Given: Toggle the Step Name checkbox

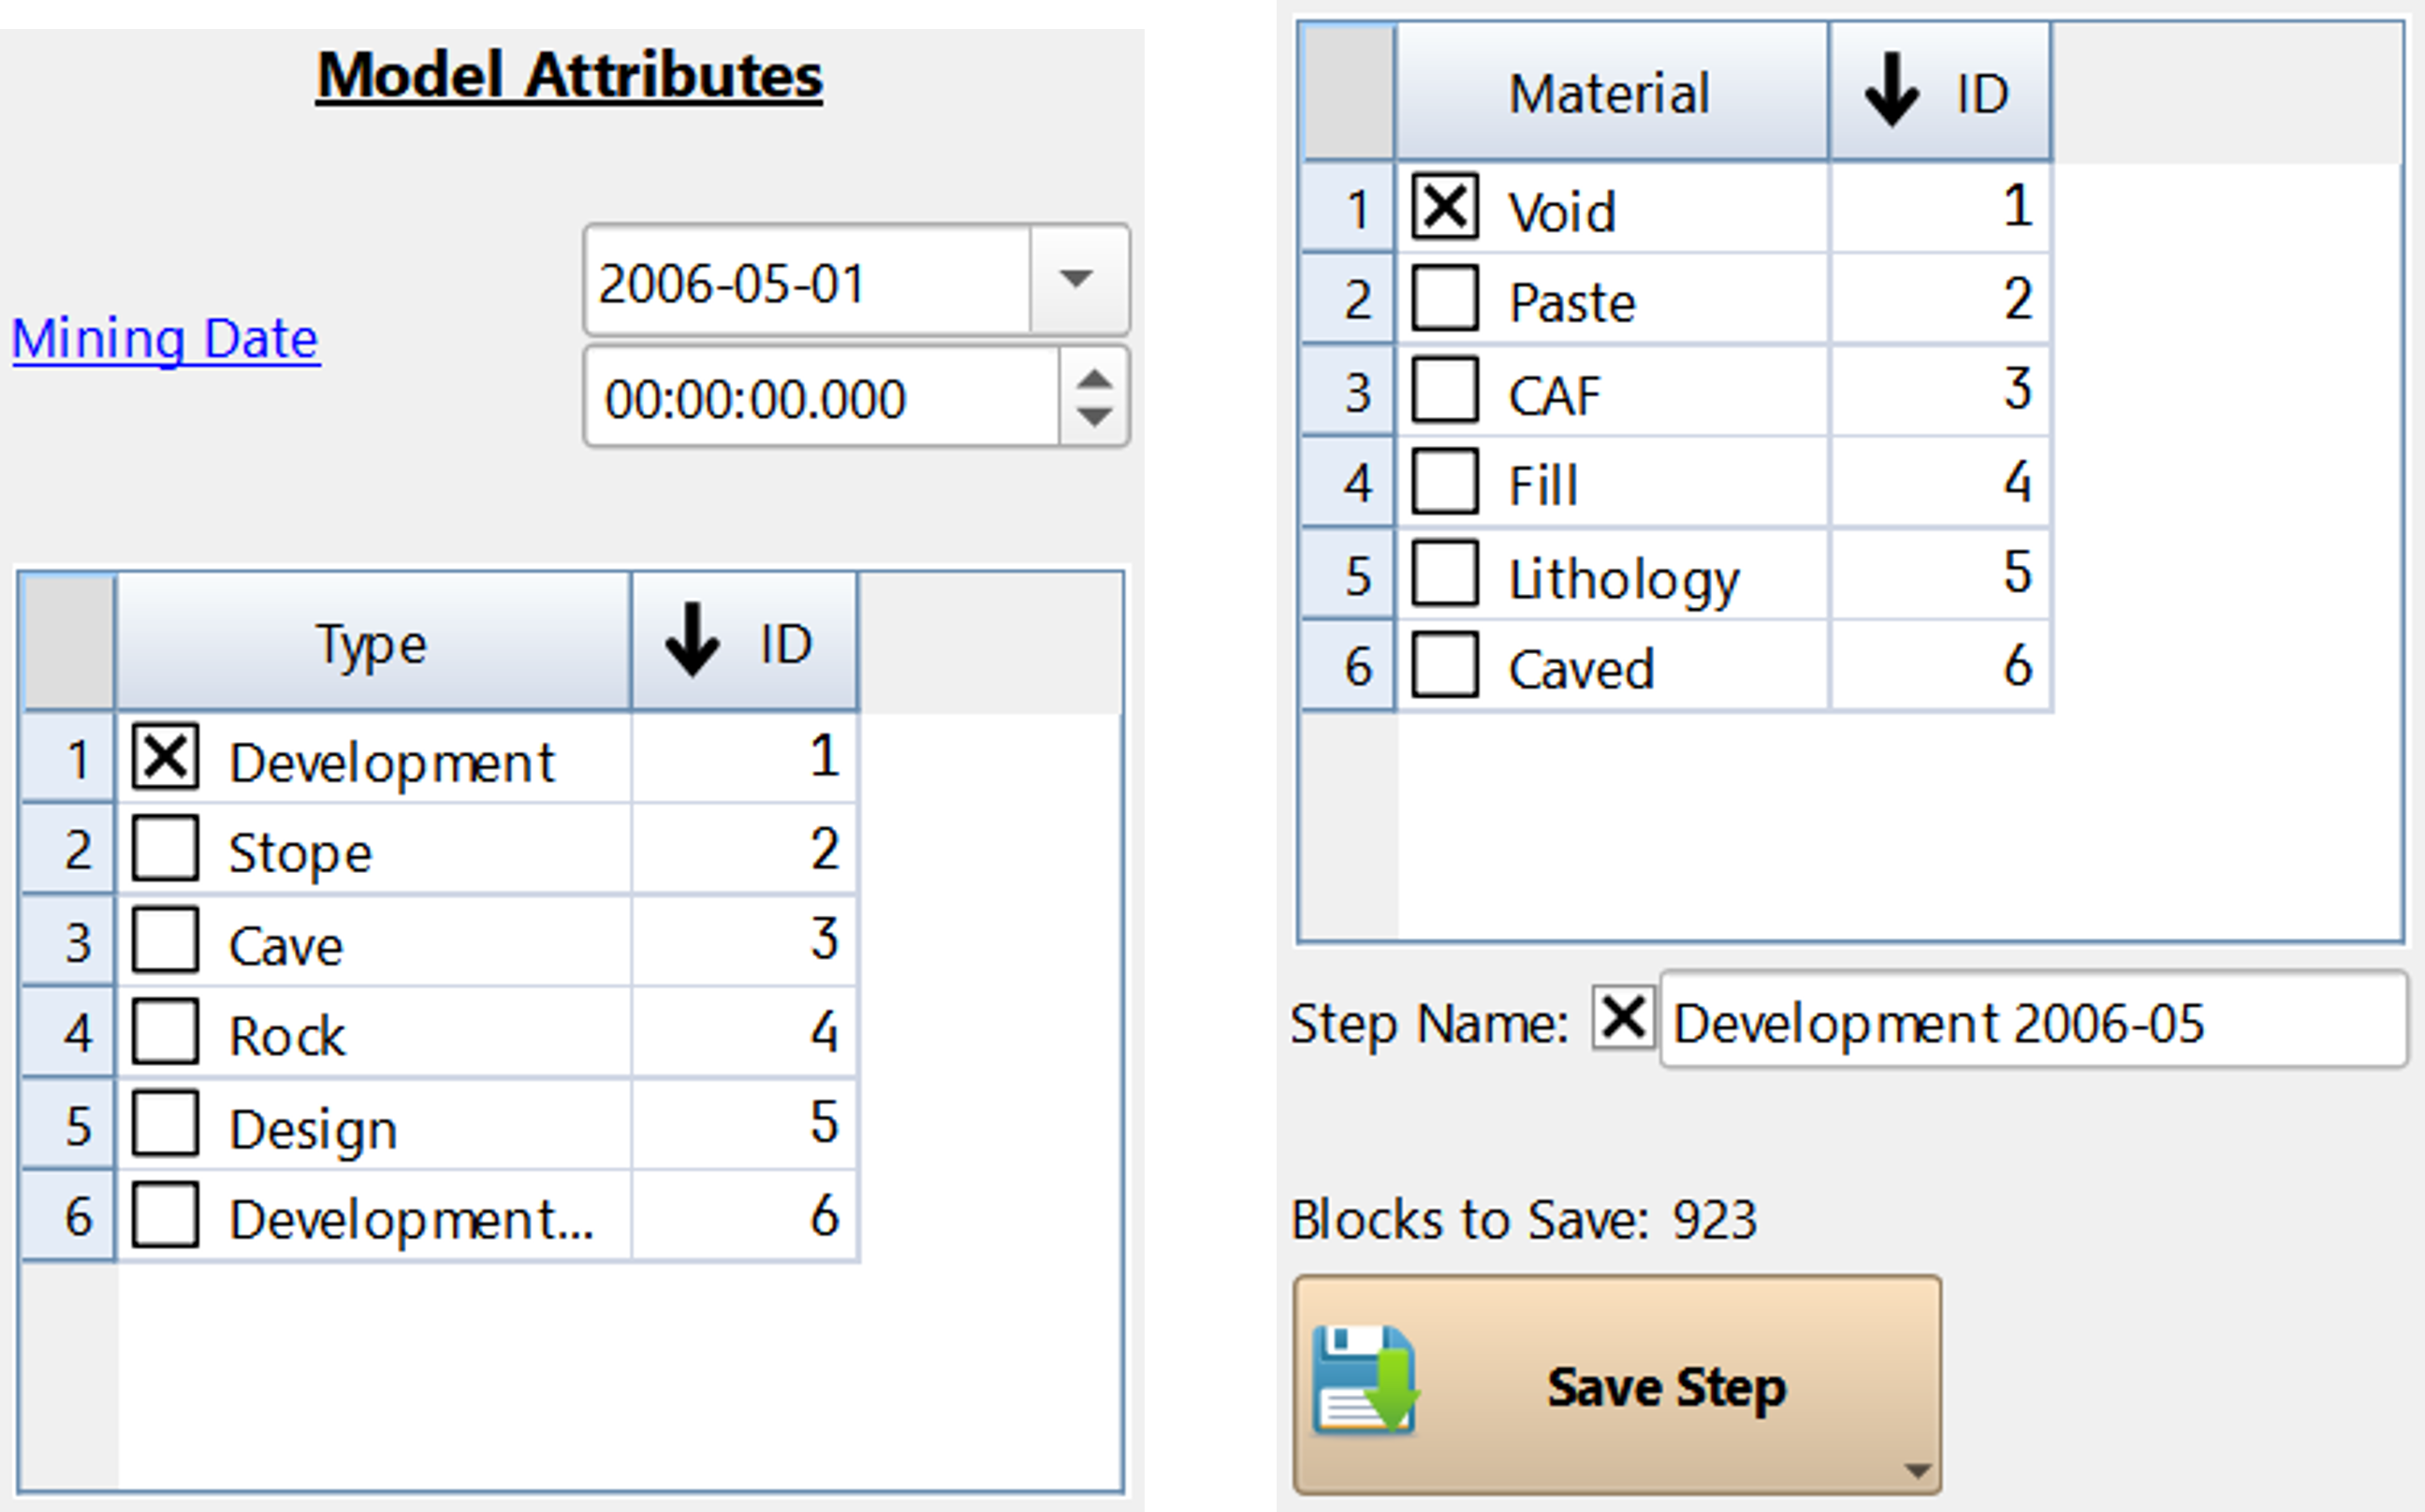Looking at the screenshot, I should coord(1623,1019).
